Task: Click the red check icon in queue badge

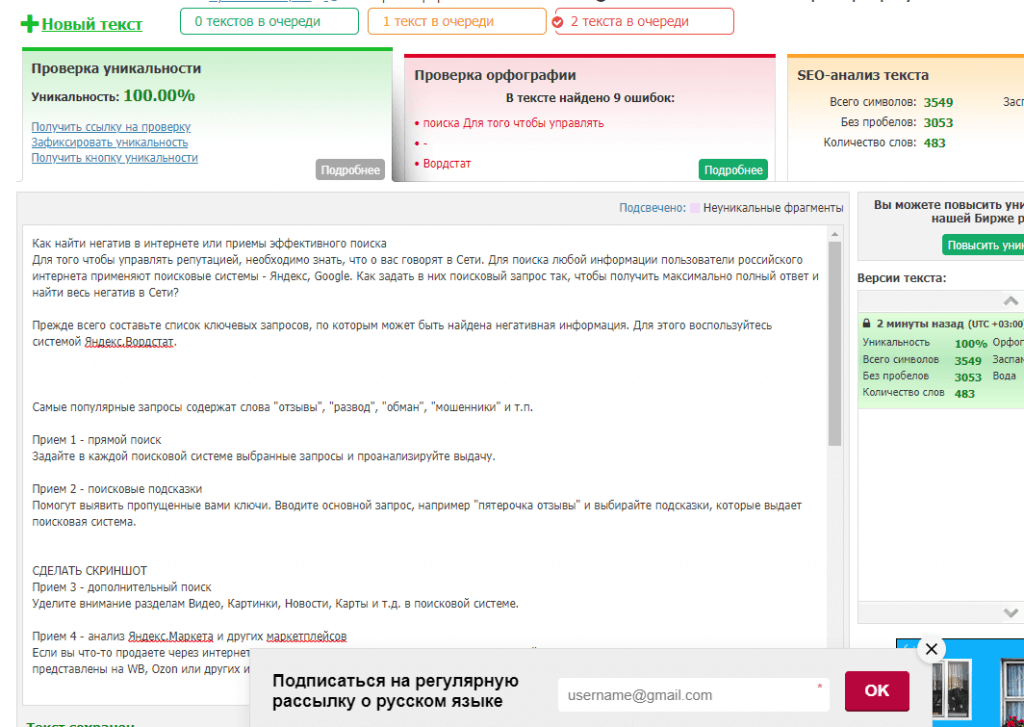Action: (557, 22)
